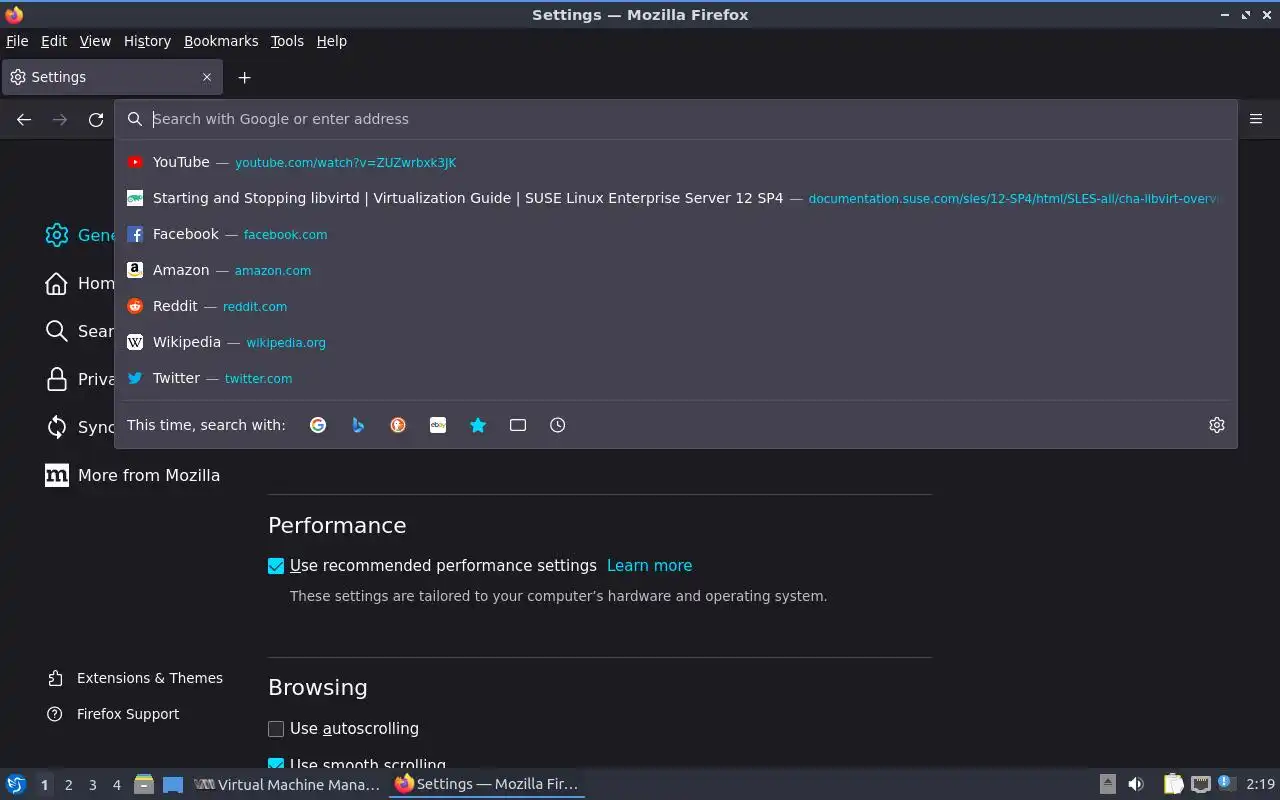Screen dimensions: 1280x800
Task: Click the show desktop taskbar icon
Action: pos(173,784)
